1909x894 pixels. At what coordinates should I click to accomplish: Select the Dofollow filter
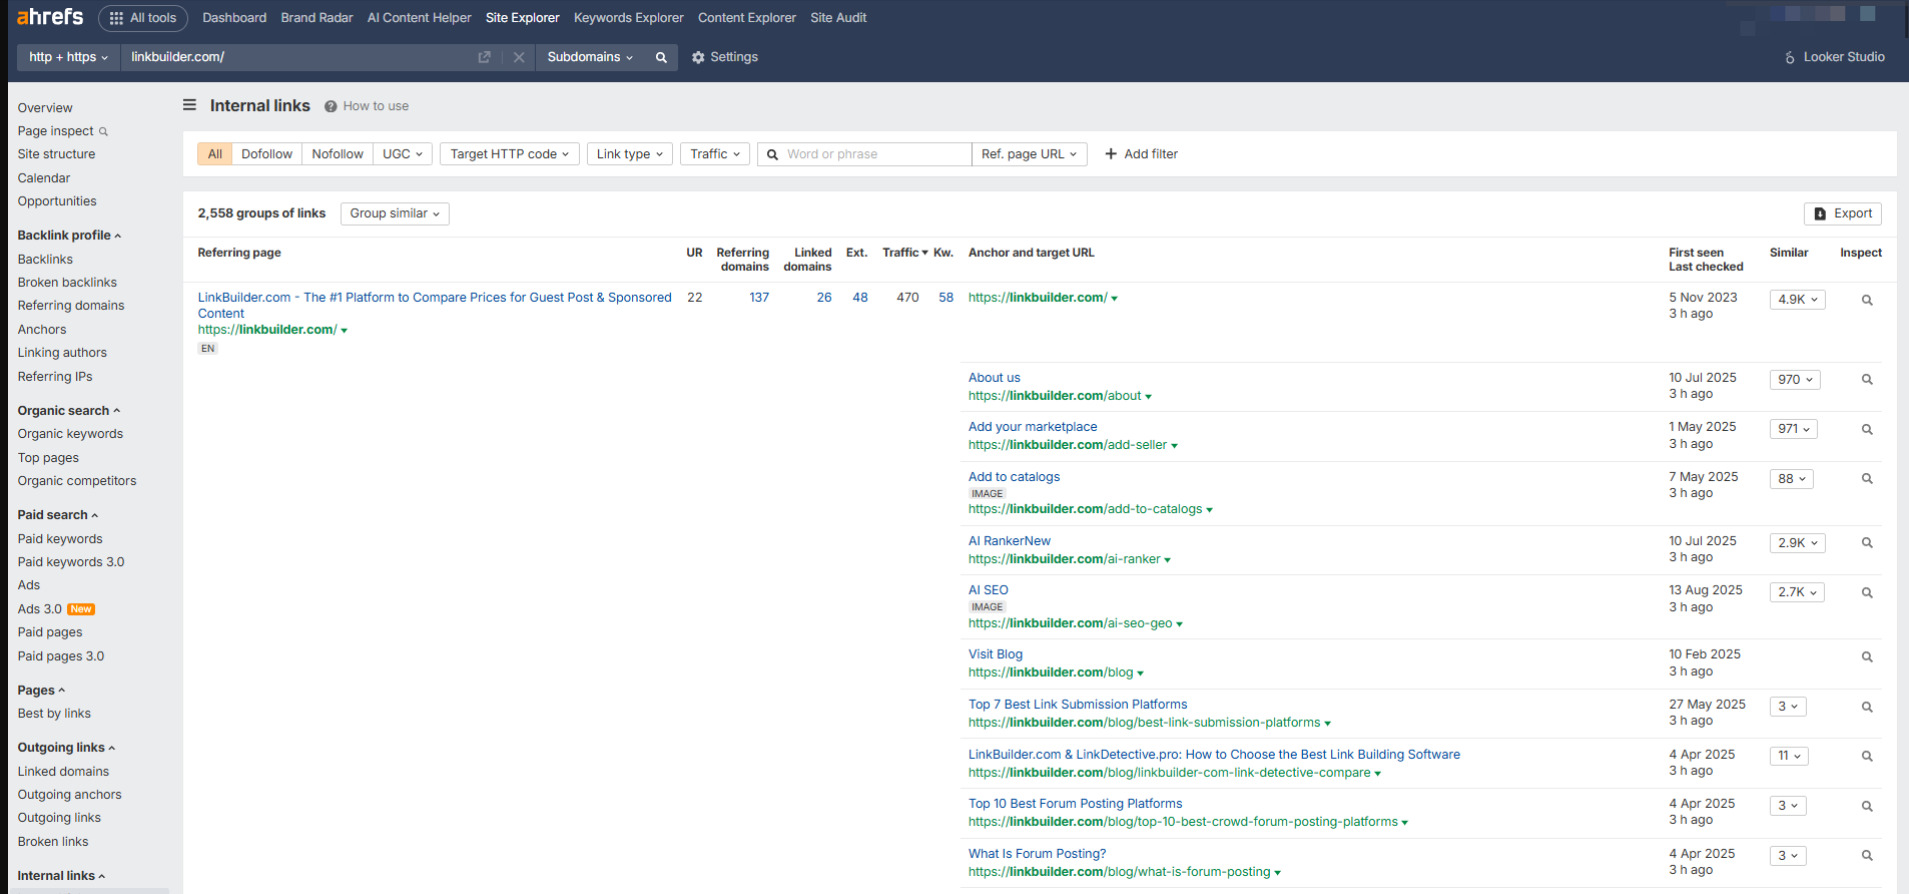267,154
